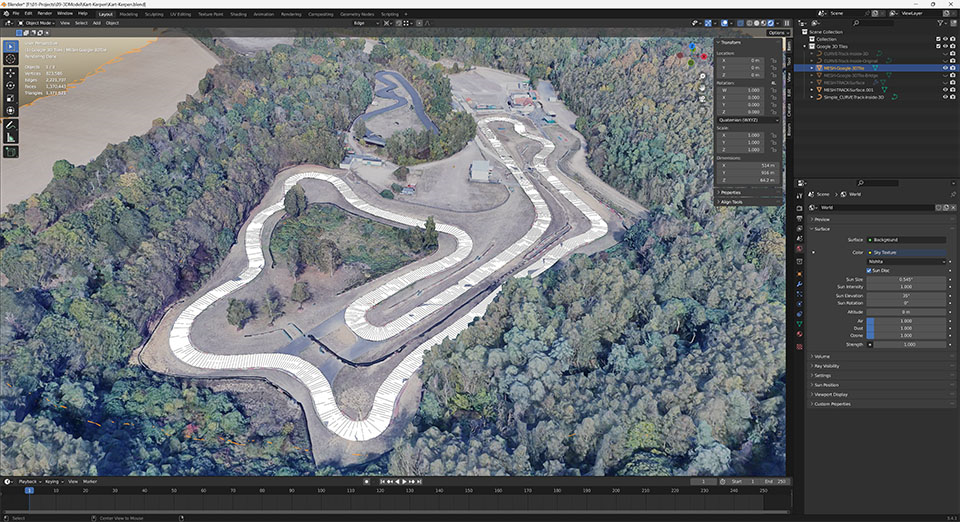The width and height of the screenshot is (960, 522).
Task: Switch to the Geometry Nodes workspace tab
Action: pos(357,14)
